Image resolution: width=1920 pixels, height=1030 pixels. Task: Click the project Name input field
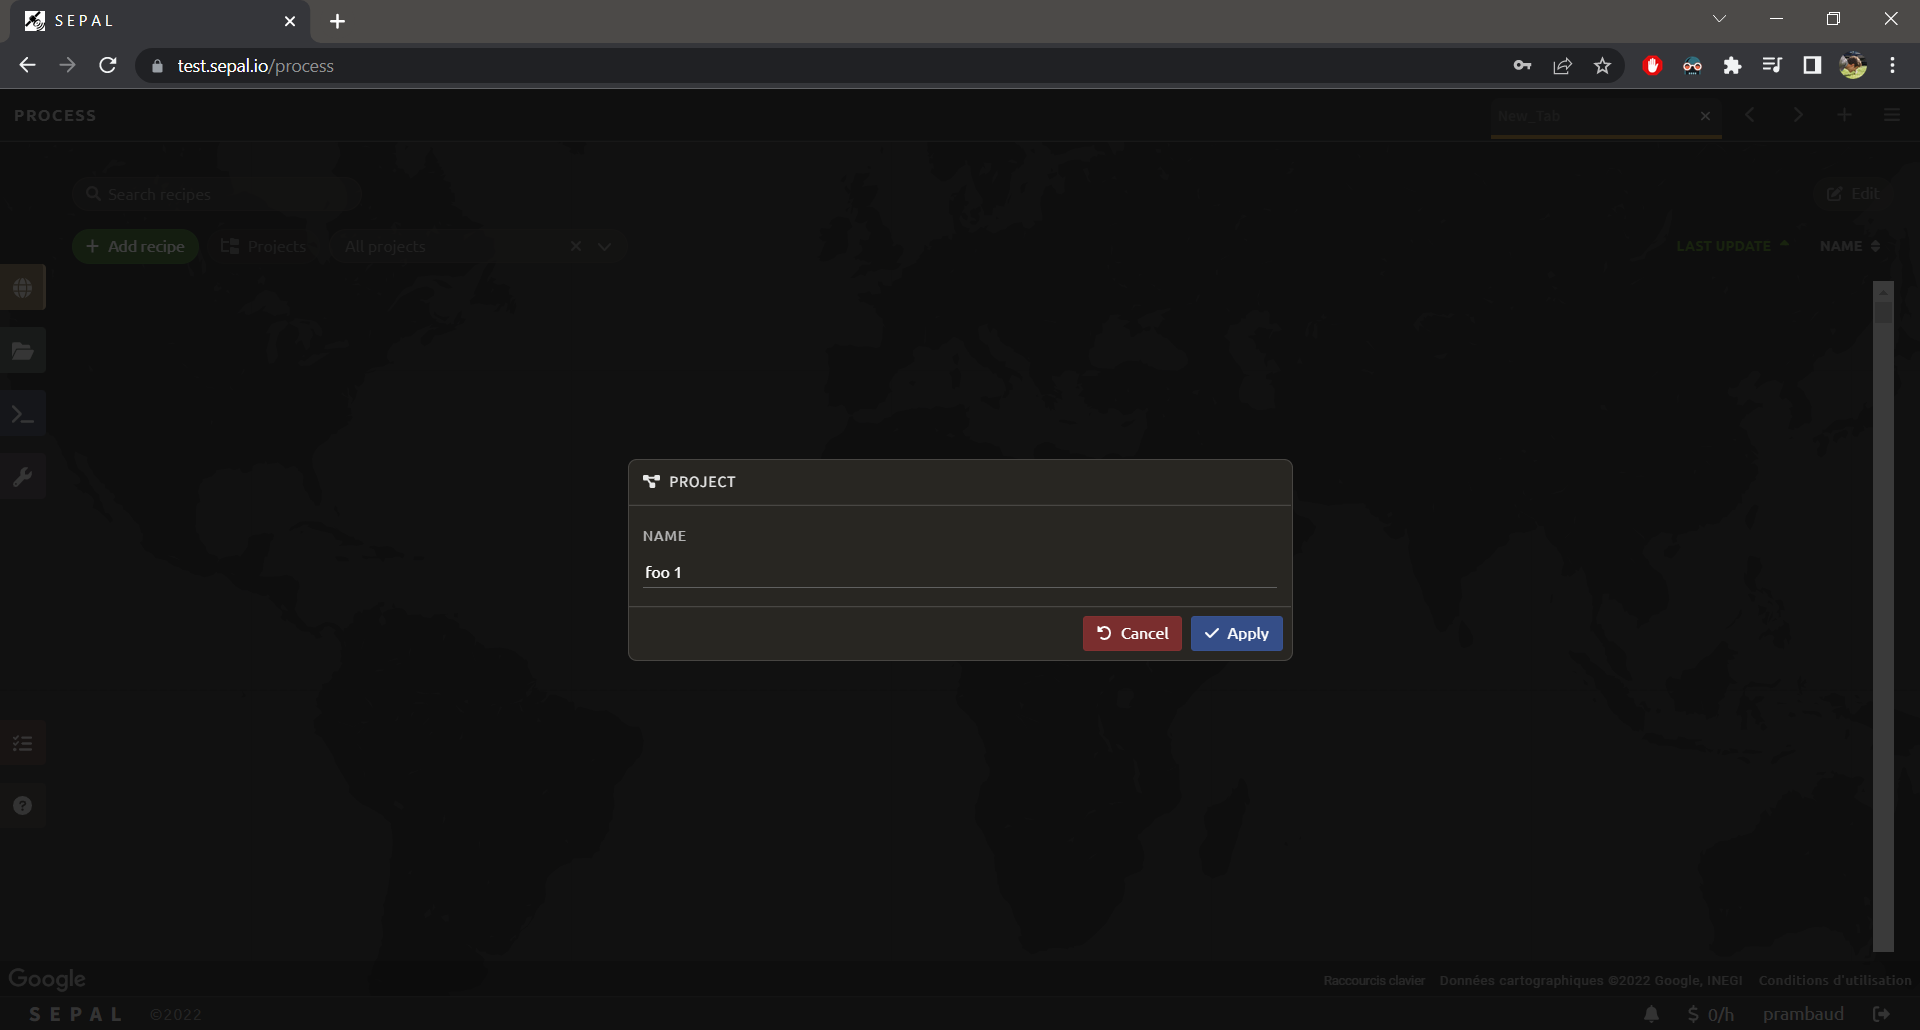click(958, 572)
